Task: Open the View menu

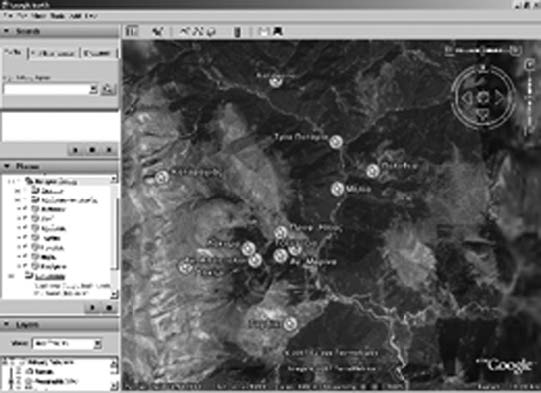Action: click(x=38, y=16)
